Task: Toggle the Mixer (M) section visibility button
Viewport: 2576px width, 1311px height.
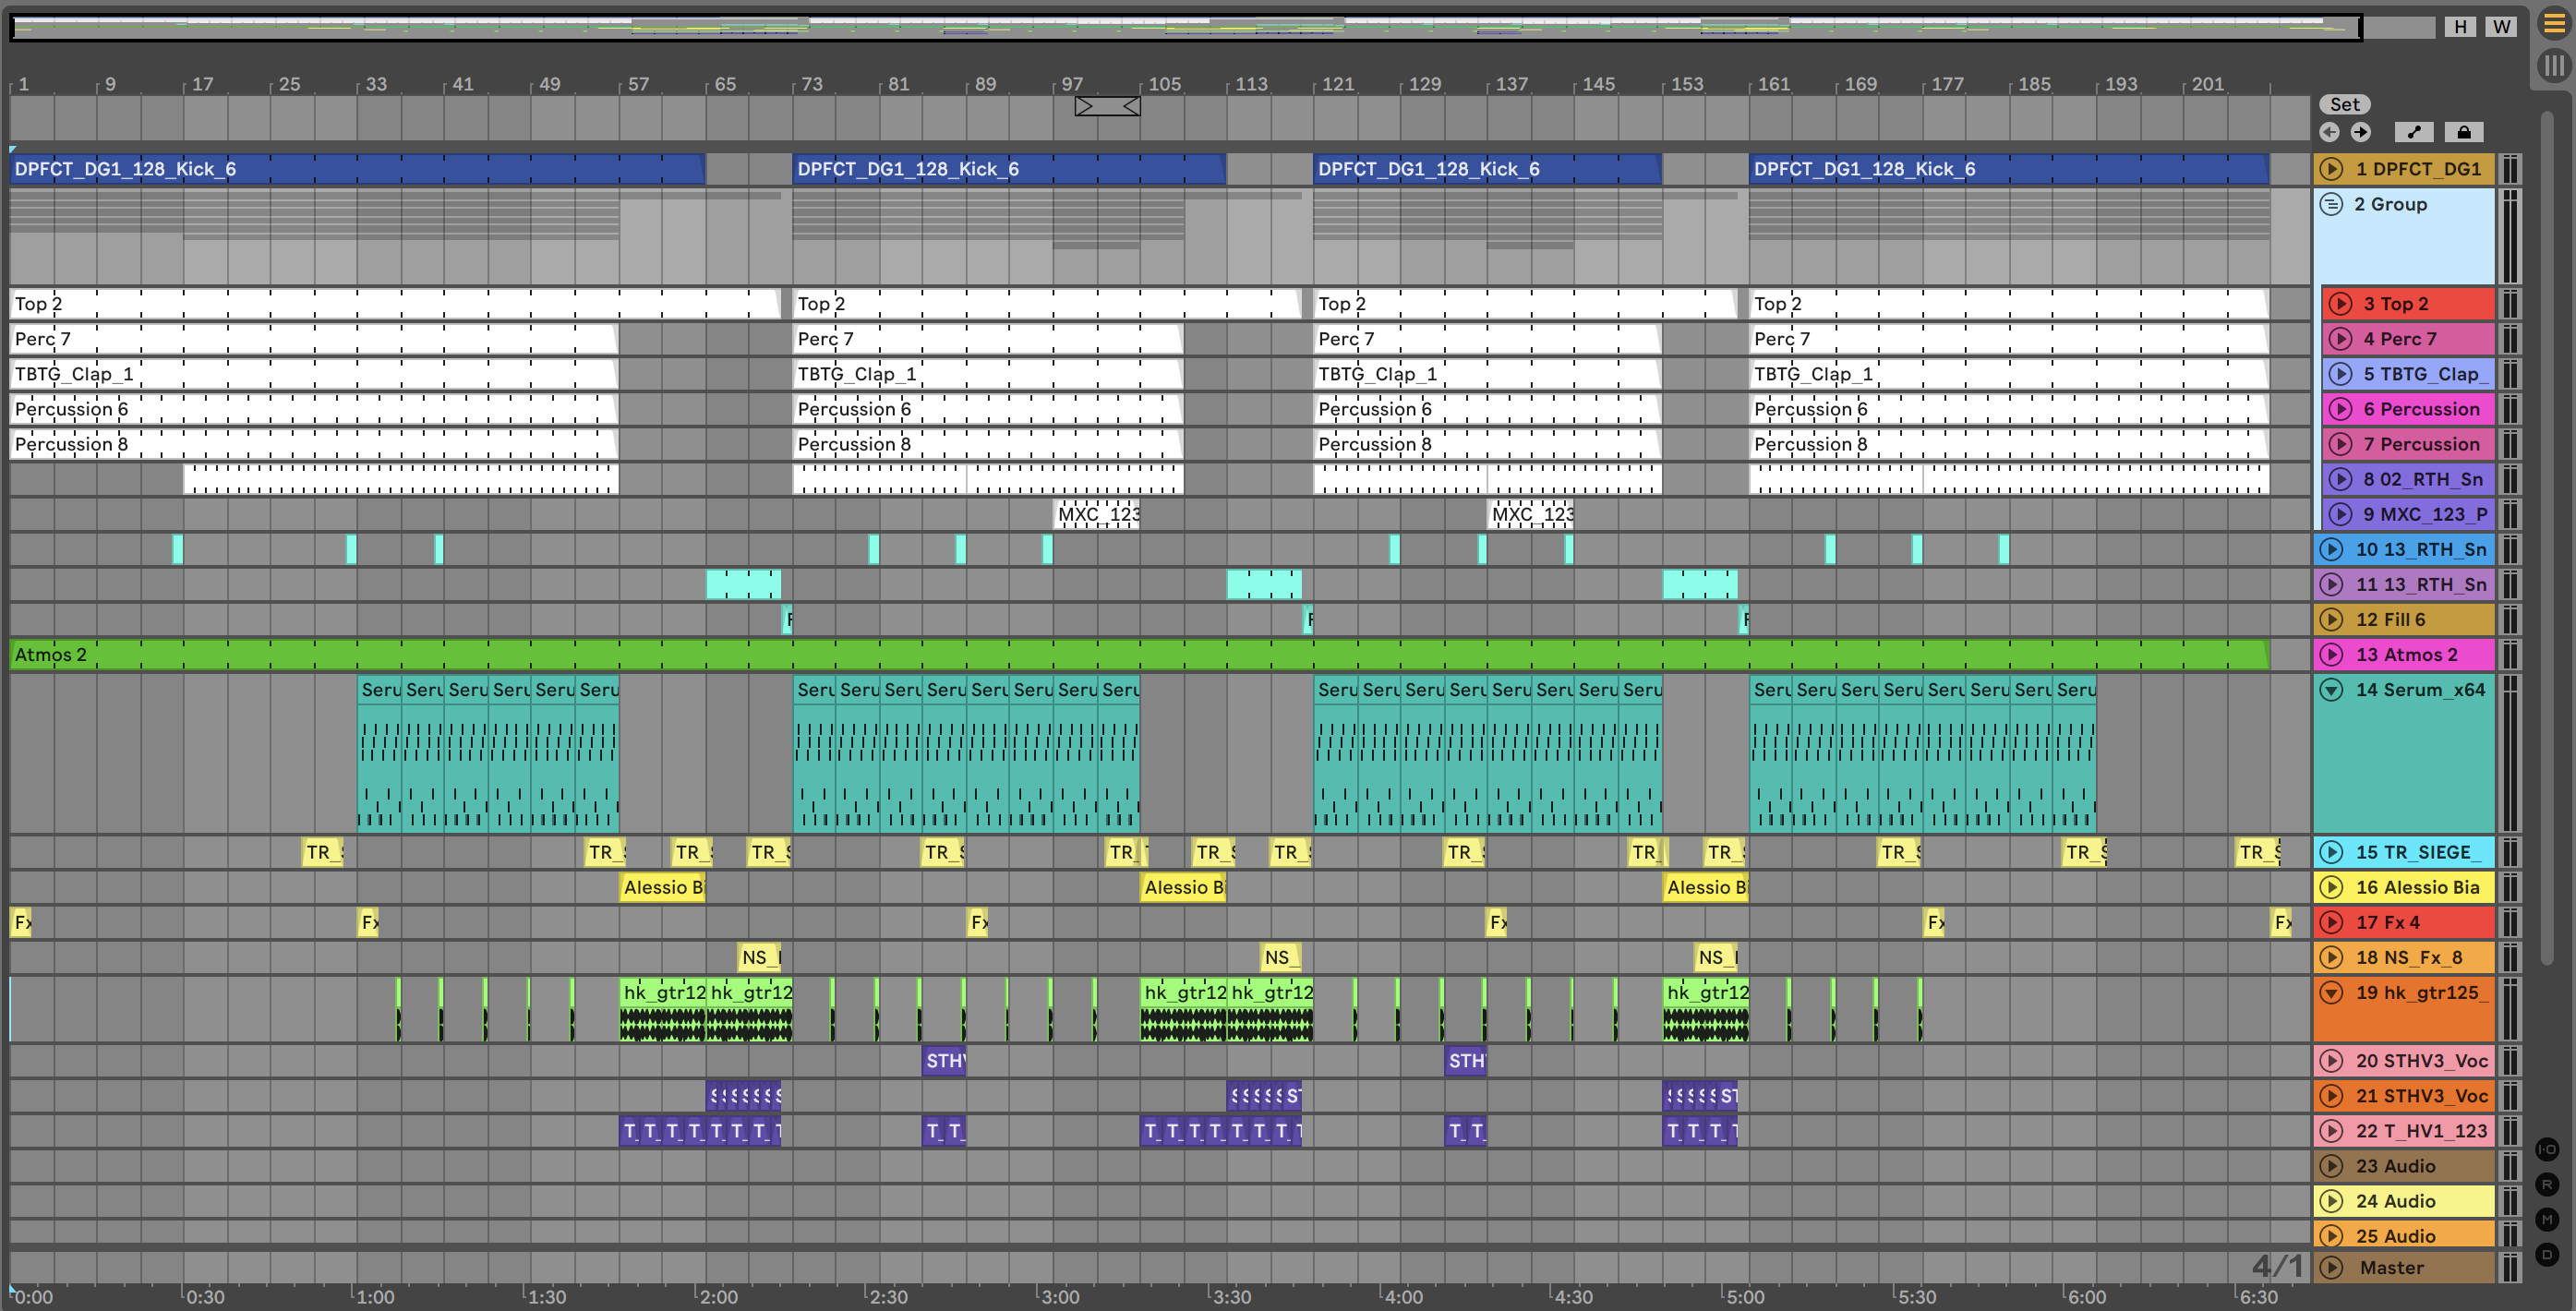Action: [x=2547, y=1219]
